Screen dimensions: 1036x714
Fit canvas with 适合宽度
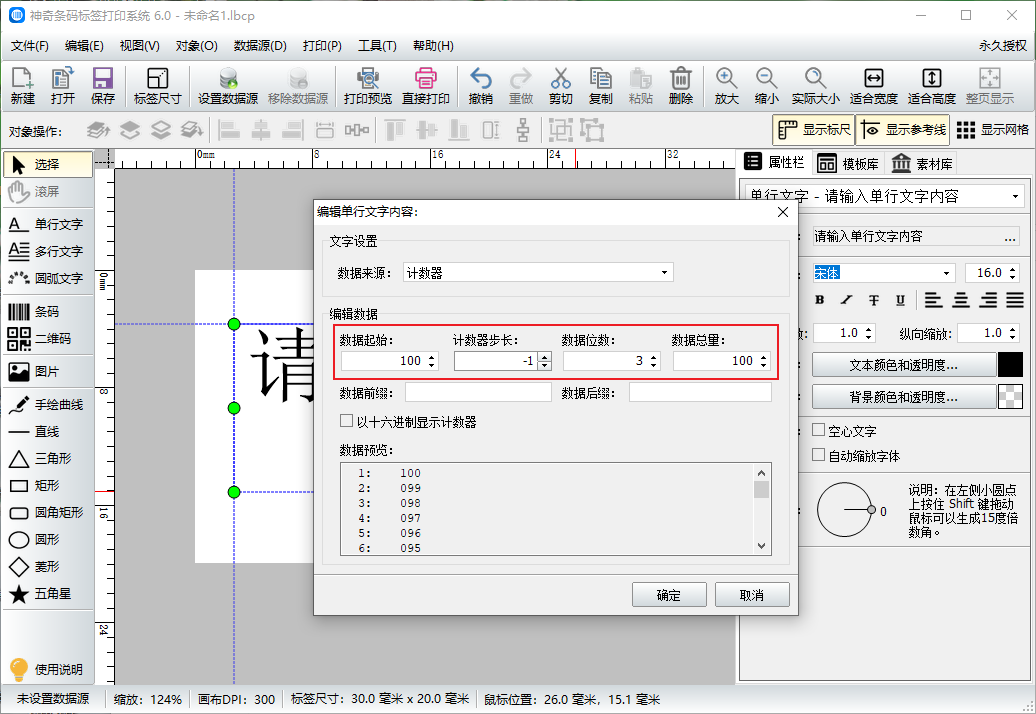tap(873, 86)
